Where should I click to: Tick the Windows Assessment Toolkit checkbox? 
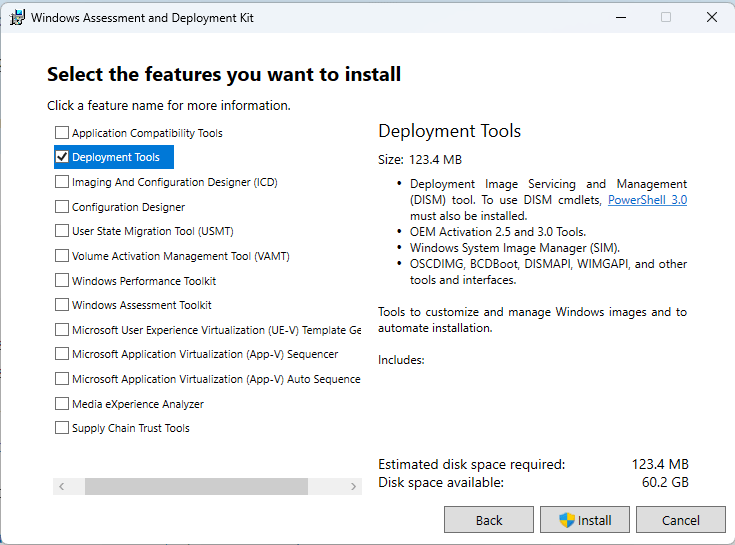[x=62, y=305]
